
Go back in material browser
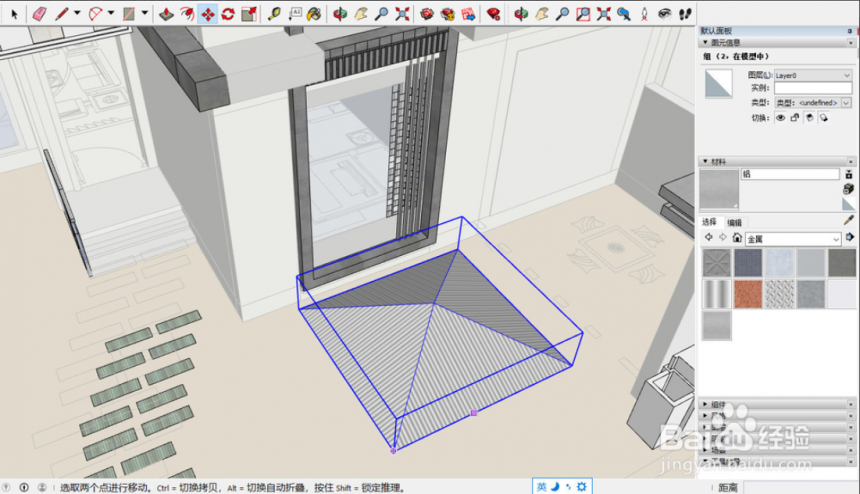[709, 237]
